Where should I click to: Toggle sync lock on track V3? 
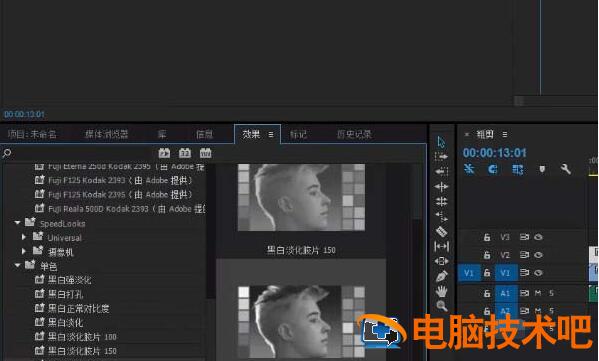click(x=524, y=237)
